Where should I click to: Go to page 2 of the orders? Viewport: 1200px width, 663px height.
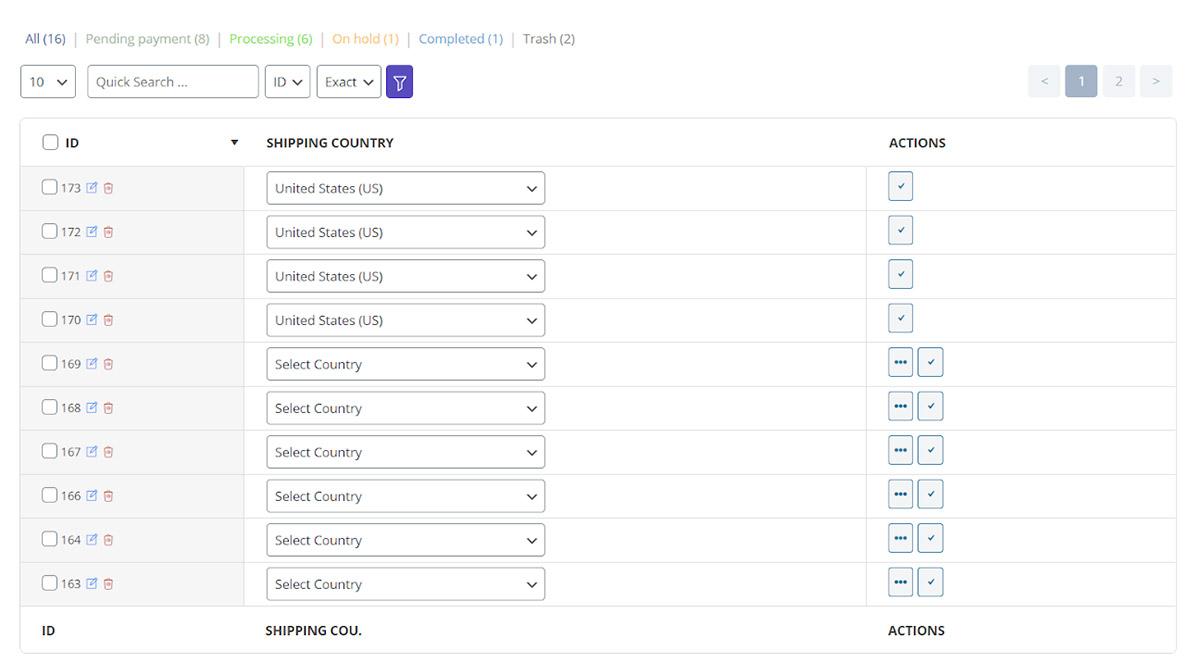click(x=1119, y=81)
